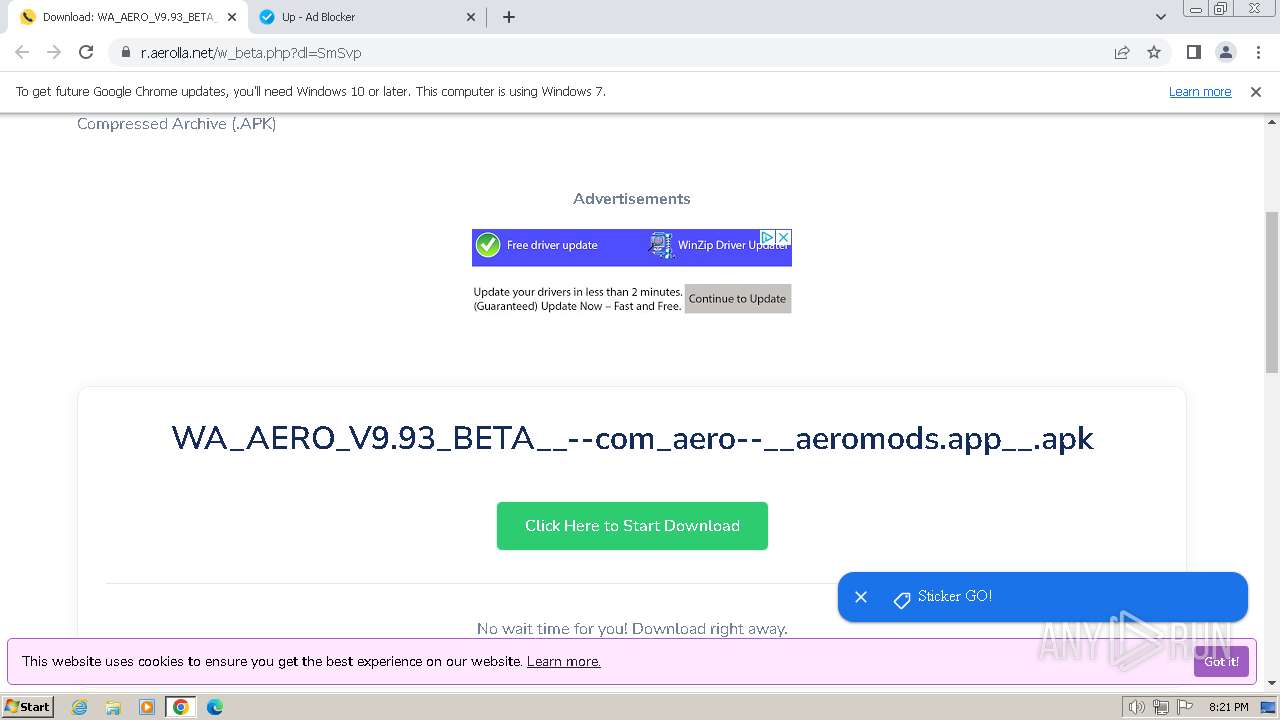Image resolution: width=1280 pixels, height=720 pixels.
Task: Close the WinZip ad with X
Action: point(784,237)
